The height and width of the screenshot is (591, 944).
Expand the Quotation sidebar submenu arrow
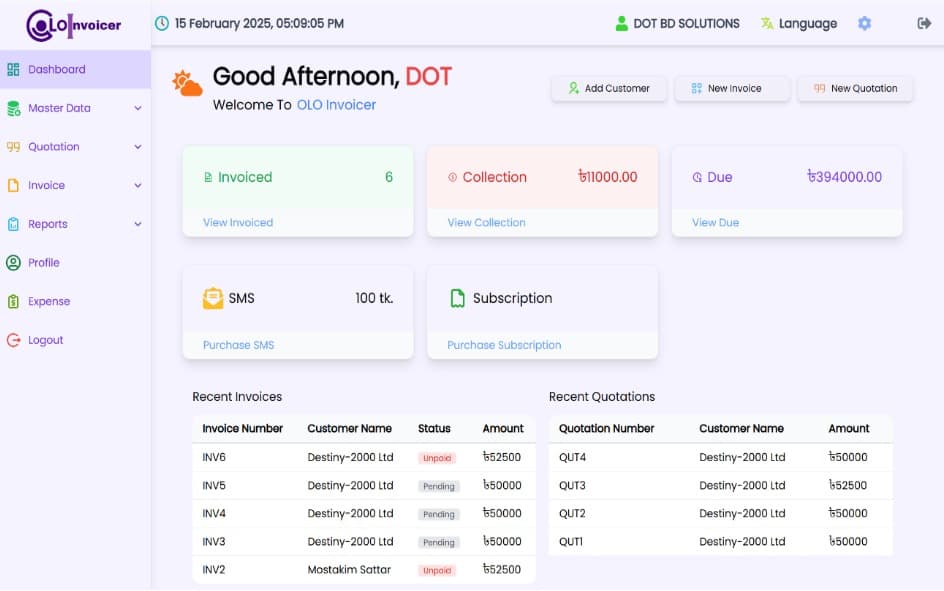coord(138,147)
